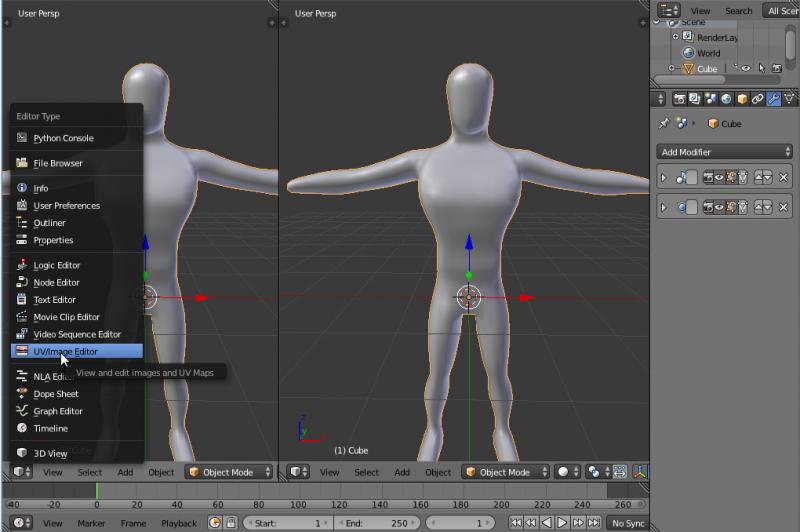800x532 pixels.
Task: Open the Modifiers tab wrench icon
Action: pos(774,99)
